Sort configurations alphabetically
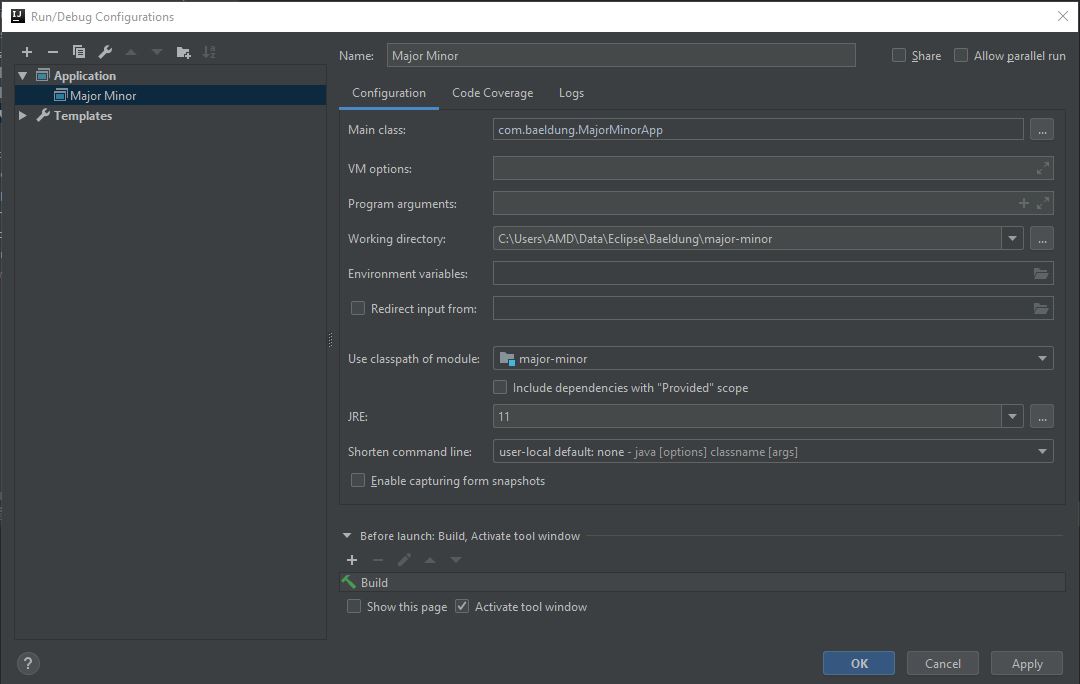 [209, 52]
